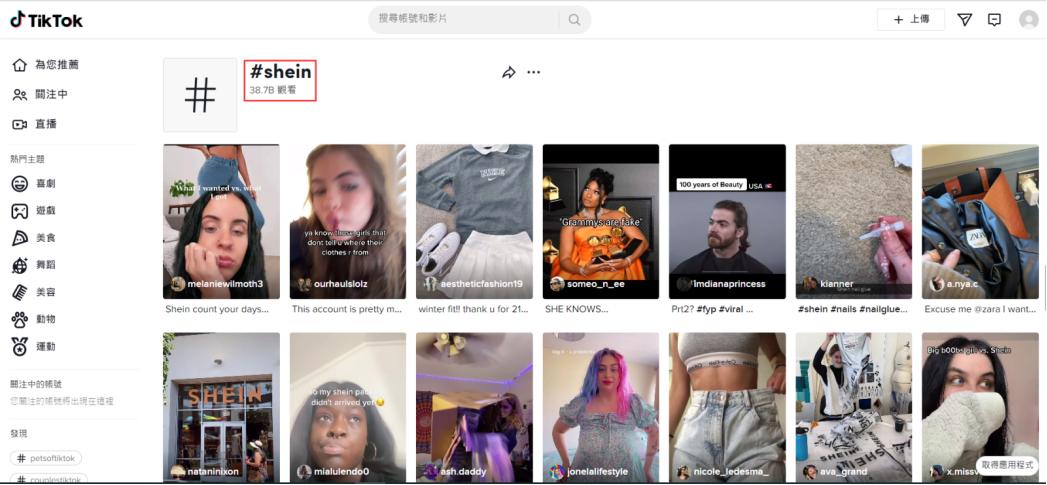Image resolution: width=1047 pixels, height=485 pixels.
Task: Click caption 'SHE KNOWS...'
Action: [x=576, y=309]
